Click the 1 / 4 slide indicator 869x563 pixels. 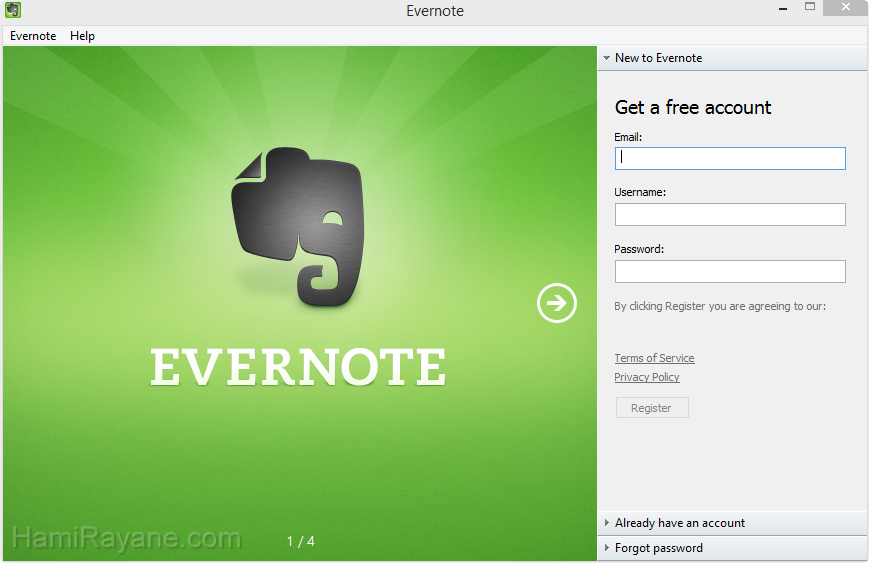[301, 541]
